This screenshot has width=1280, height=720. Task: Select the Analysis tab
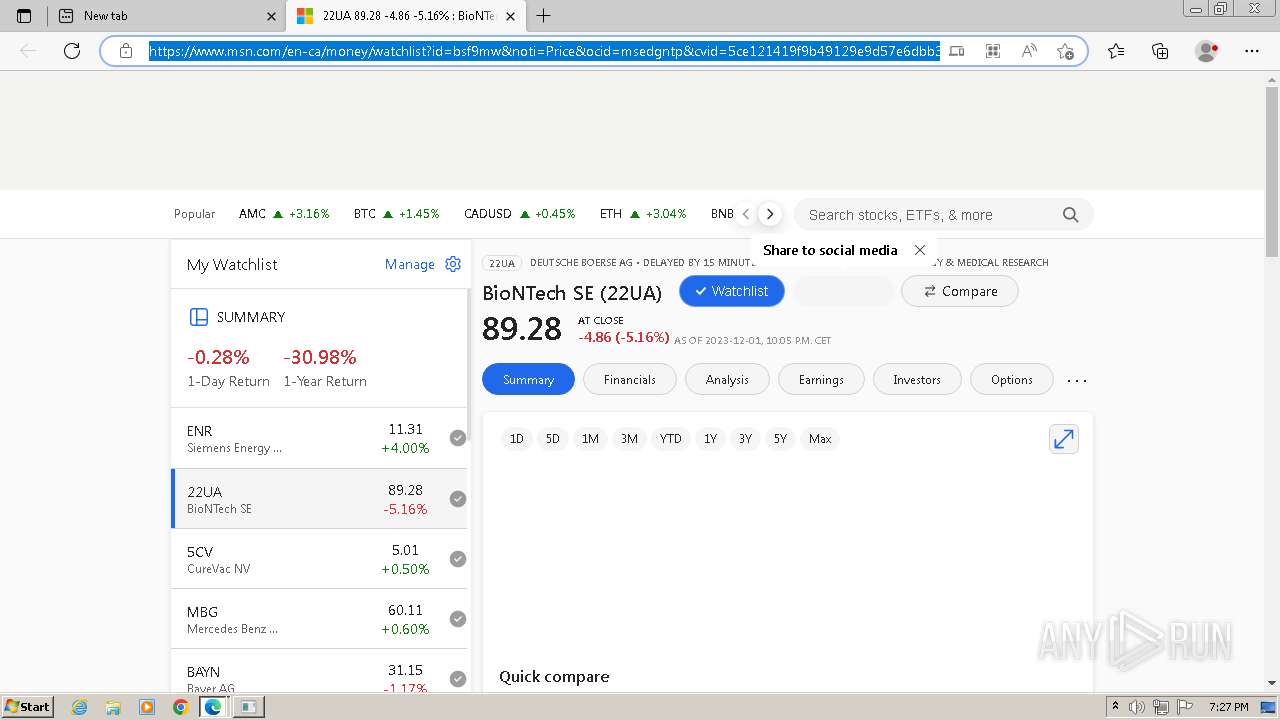[x=727, y=380]
